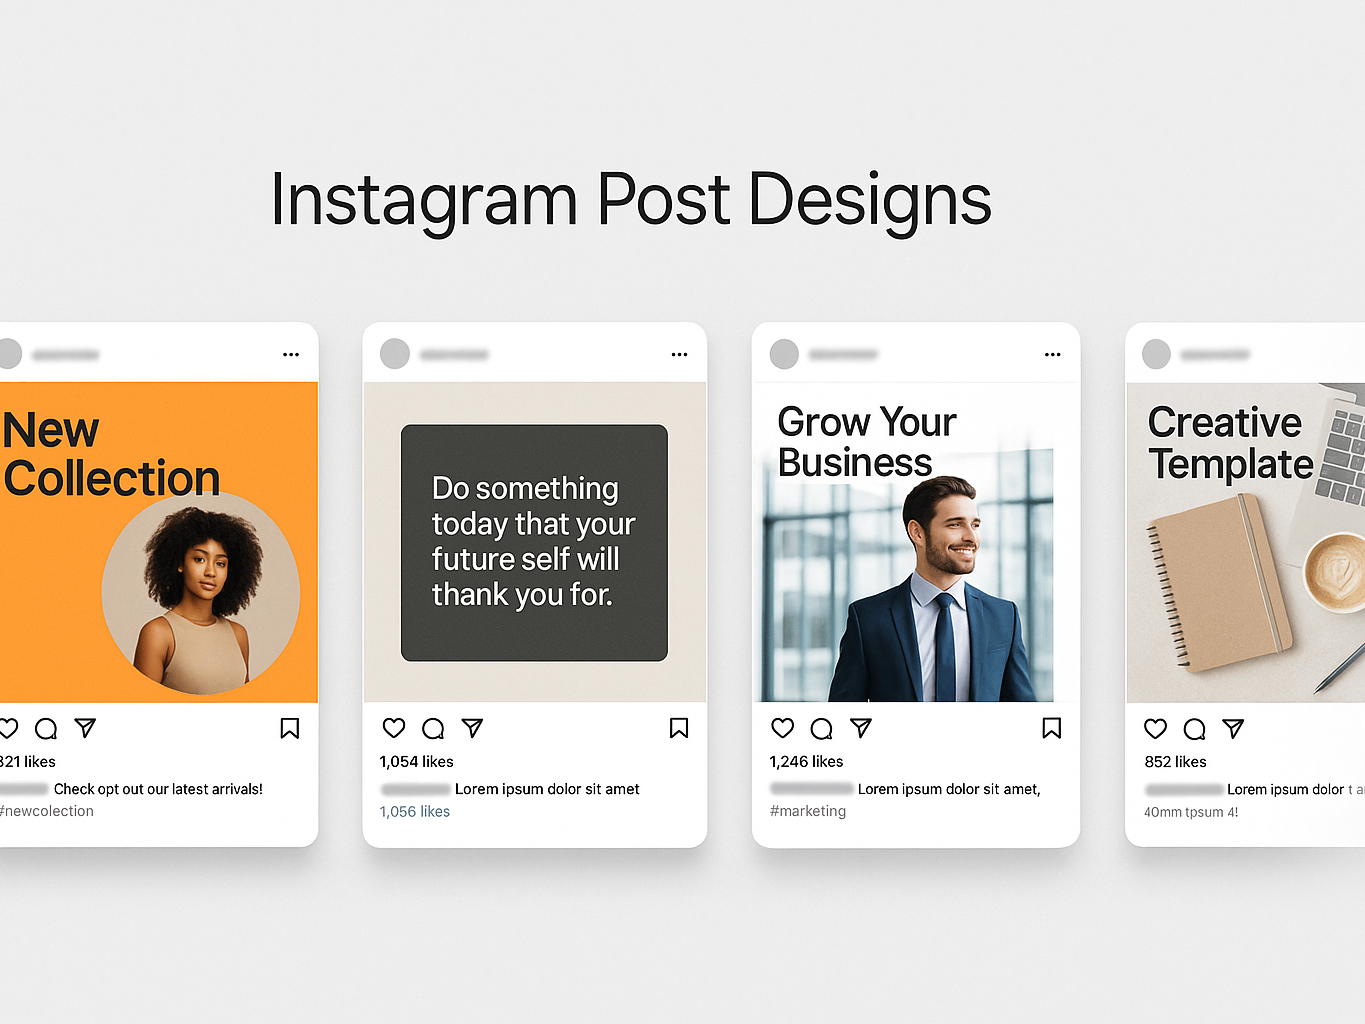Open the Creative Template post image
The height and width of the screenshot is (1024, 1365).
tap(1246, 542)
